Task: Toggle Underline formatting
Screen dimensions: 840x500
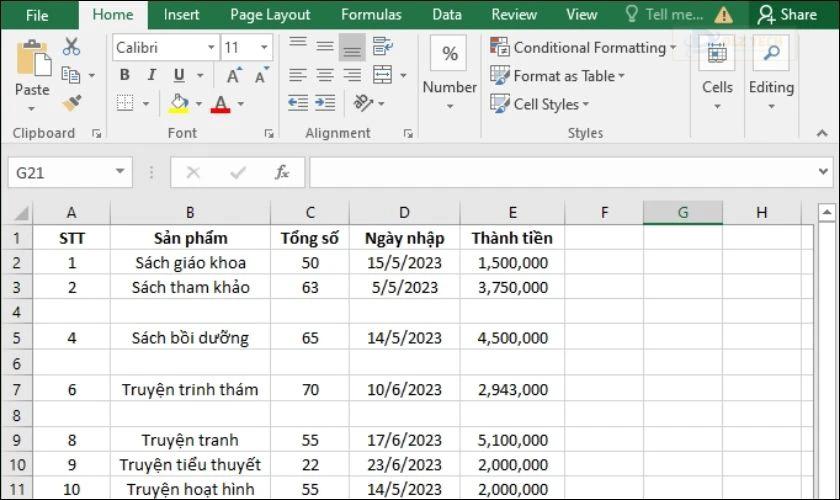Action: click(x=179, y=75)
